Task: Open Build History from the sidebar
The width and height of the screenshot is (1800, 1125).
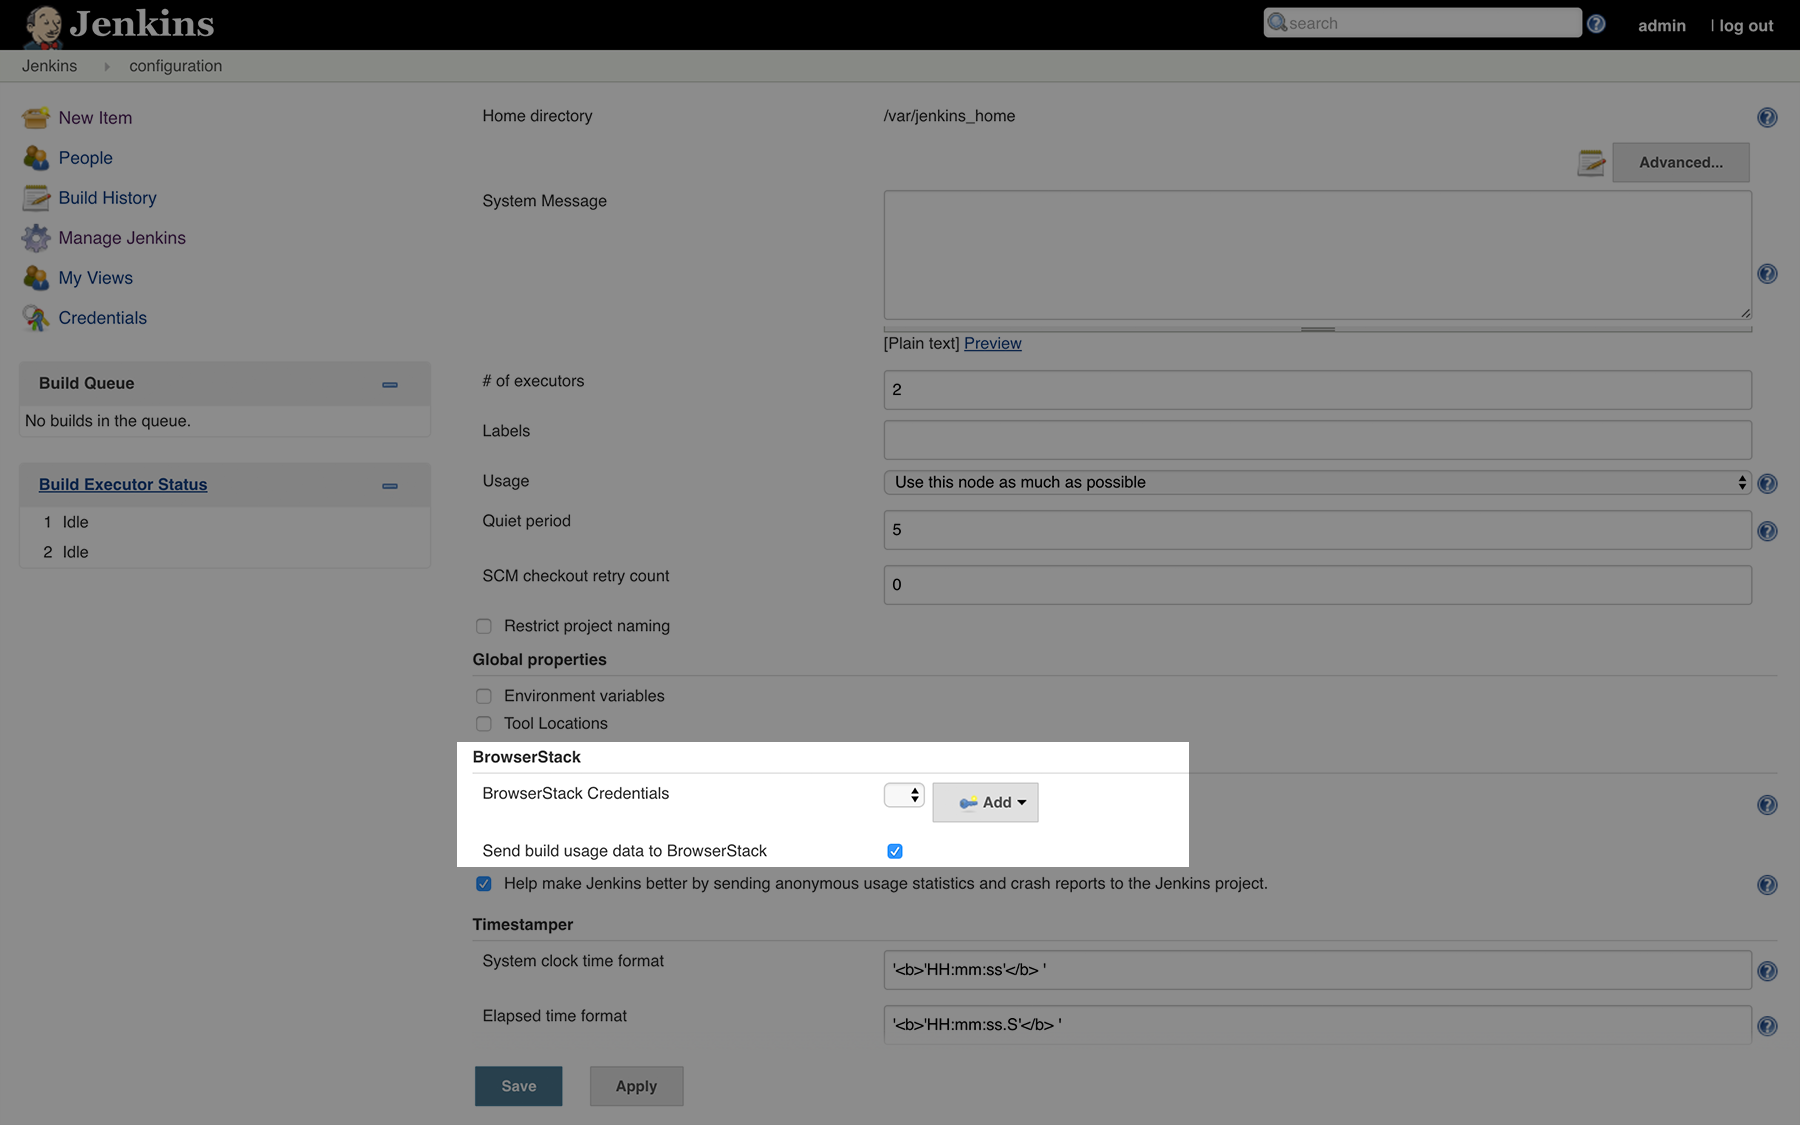Action: (x=107, y=197)
